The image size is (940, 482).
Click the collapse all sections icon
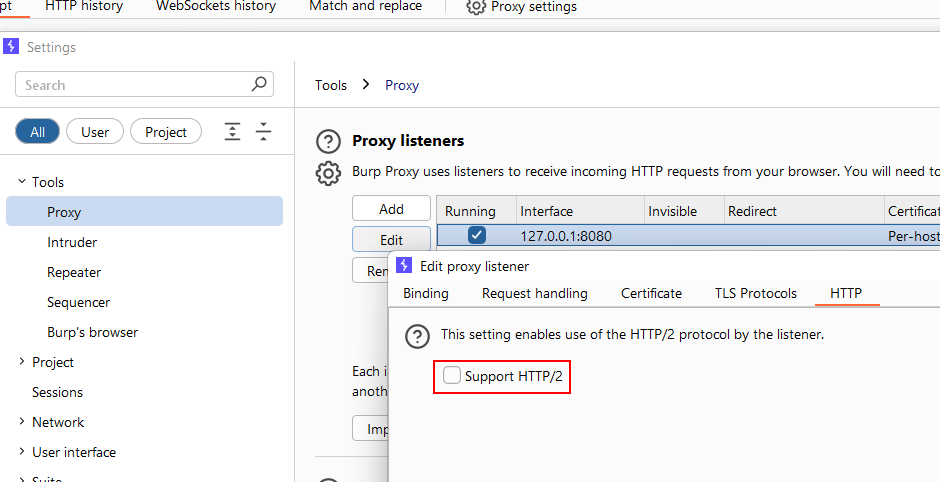pos(263,131)
